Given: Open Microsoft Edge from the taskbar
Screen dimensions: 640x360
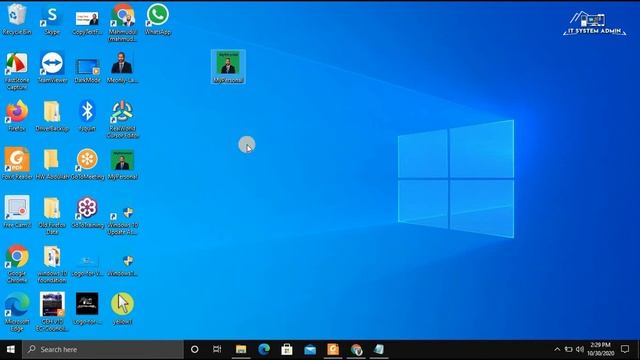Looking at the screenshot, I should pos(264,349).
